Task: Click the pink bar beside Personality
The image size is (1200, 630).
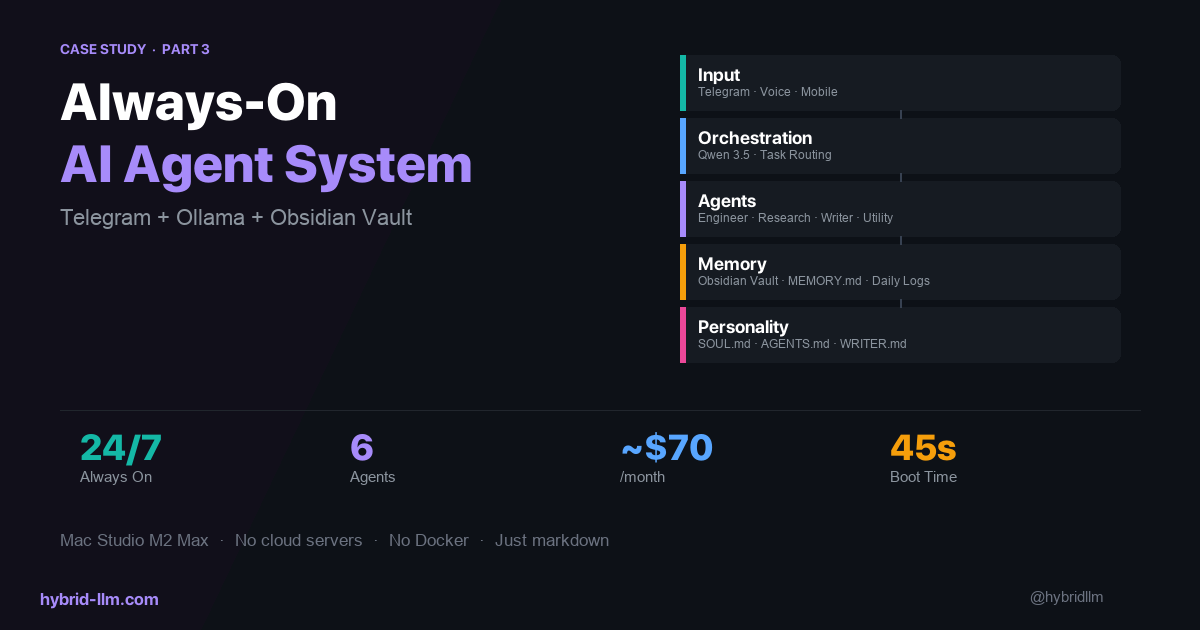Action: click(x=683, y=335)
